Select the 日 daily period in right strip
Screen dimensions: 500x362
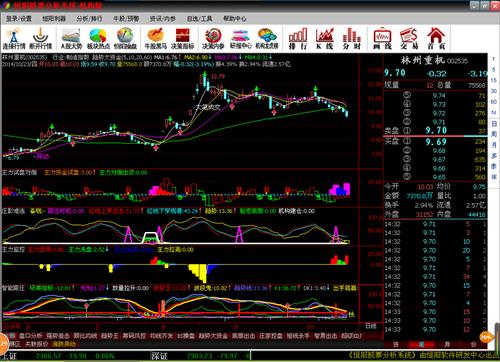(x=494, y=124)
